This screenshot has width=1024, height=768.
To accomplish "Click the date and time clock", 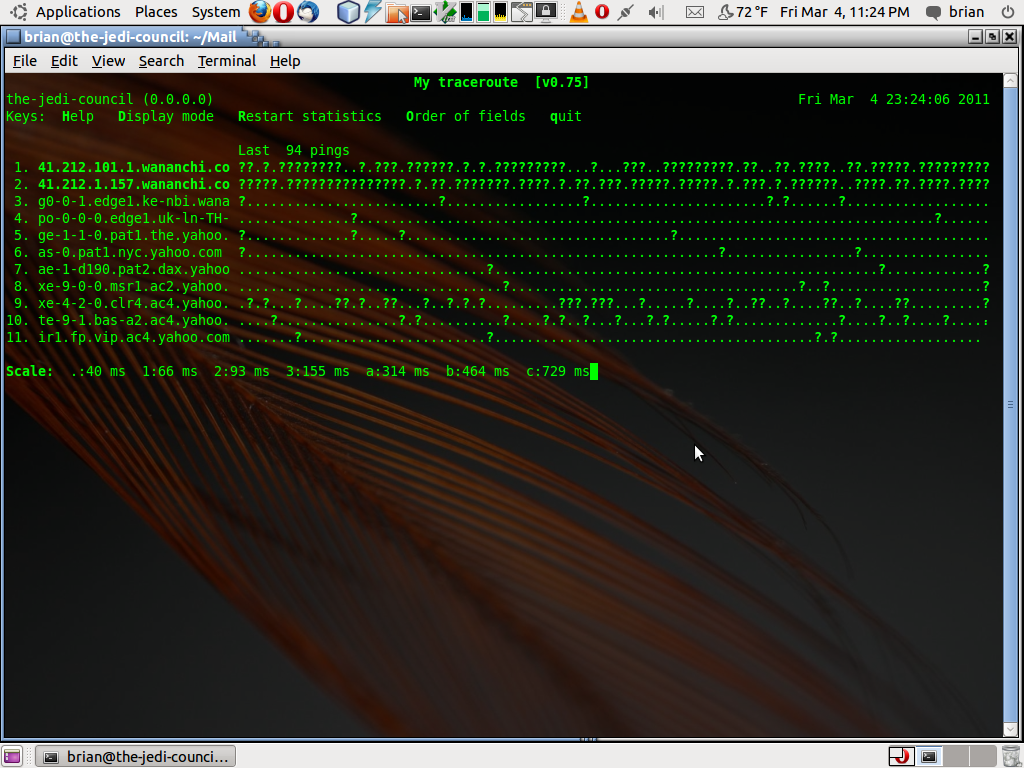I will click(x=844, y=12).
